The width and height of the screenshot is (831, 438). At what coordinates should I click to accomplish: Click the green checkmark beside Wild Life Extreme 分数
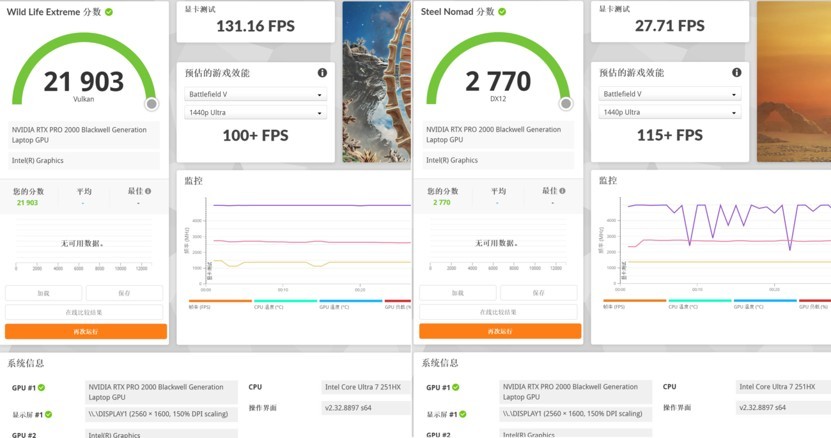pyautogui.click(x=109, y=12)
